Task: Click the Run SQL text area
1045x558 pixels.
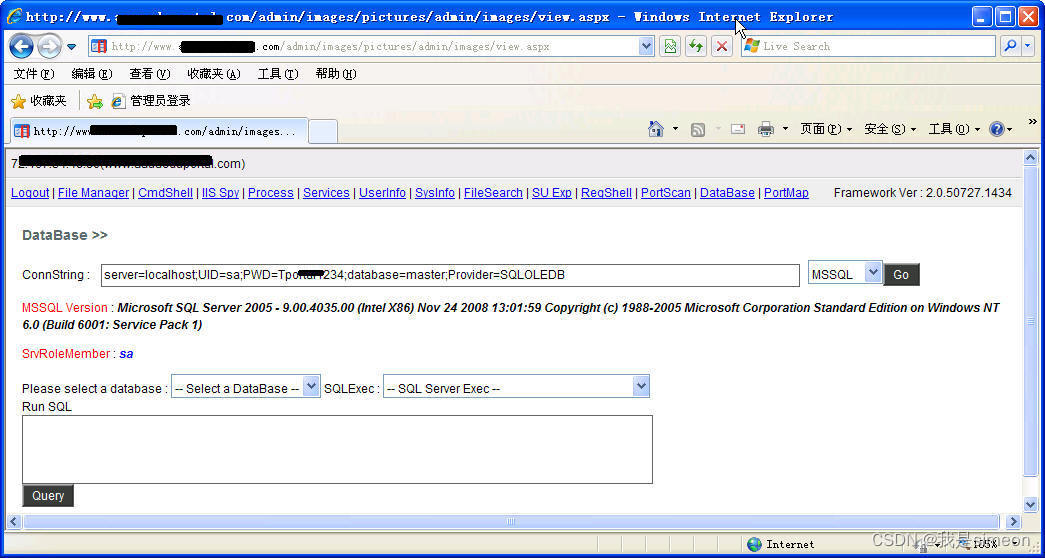Action: click(337, 449)
